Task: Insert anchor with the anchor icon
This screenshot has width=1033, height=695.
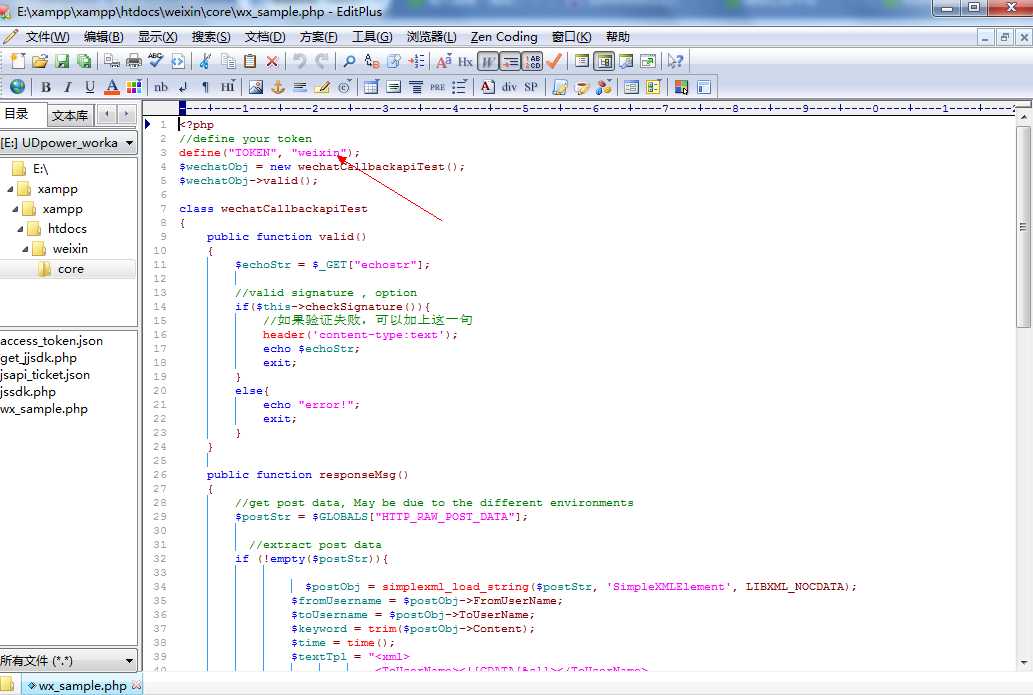Action: point(278,87)
